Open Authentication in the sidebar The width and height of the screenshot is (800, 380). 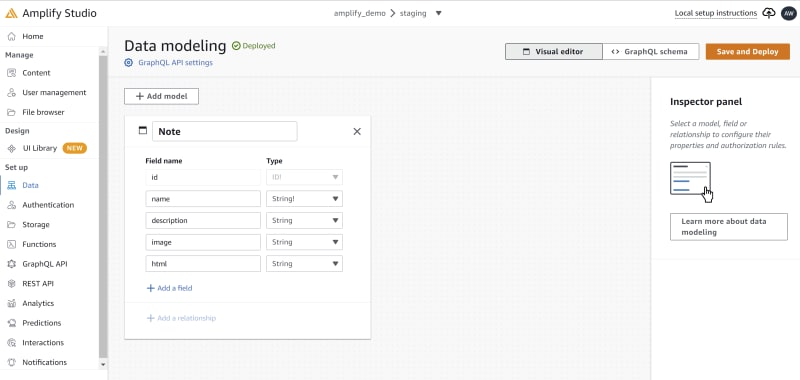click(x=49, y=205)
